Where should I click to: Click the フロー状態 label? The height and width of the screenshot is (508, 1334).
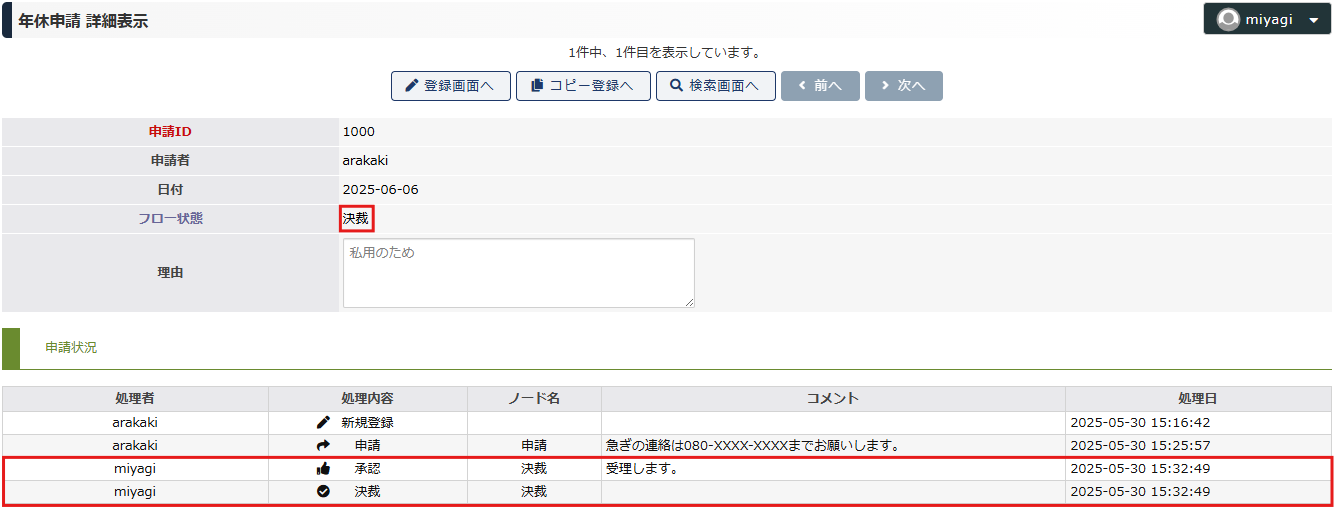170,219
